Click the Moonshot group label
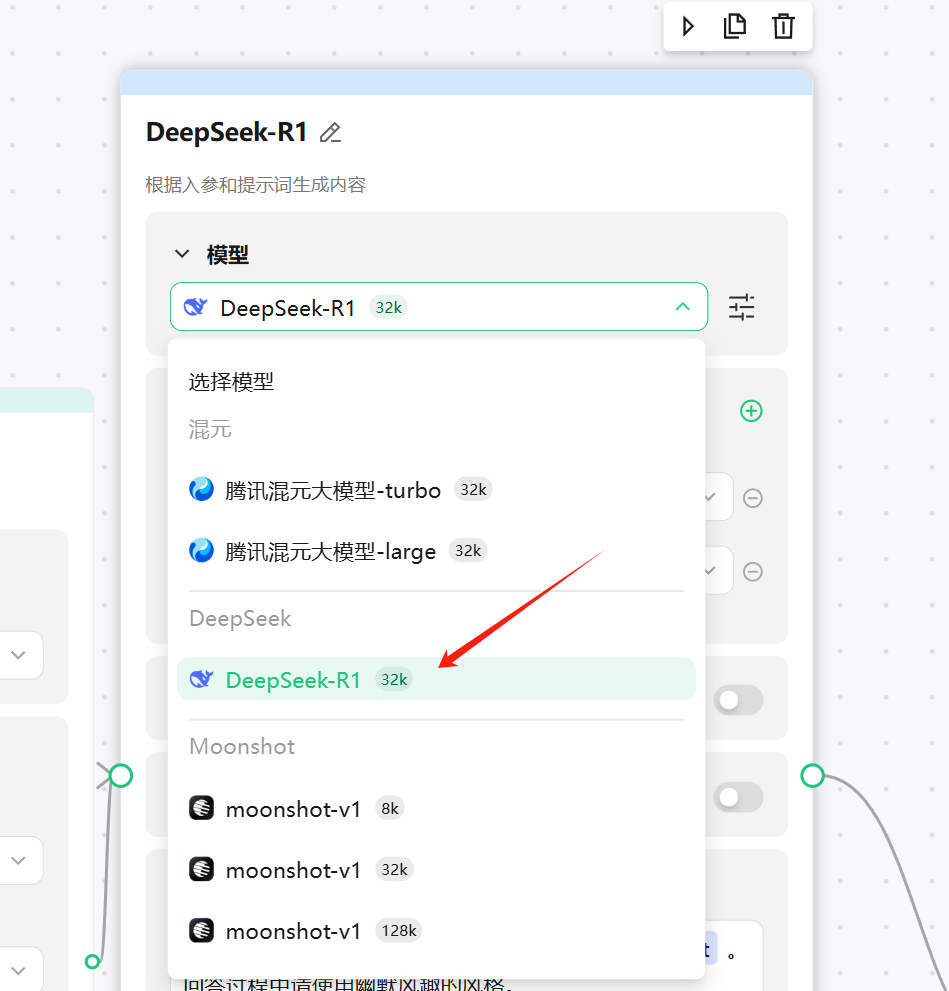Viewport: 949px width, 991px height. 242,746
